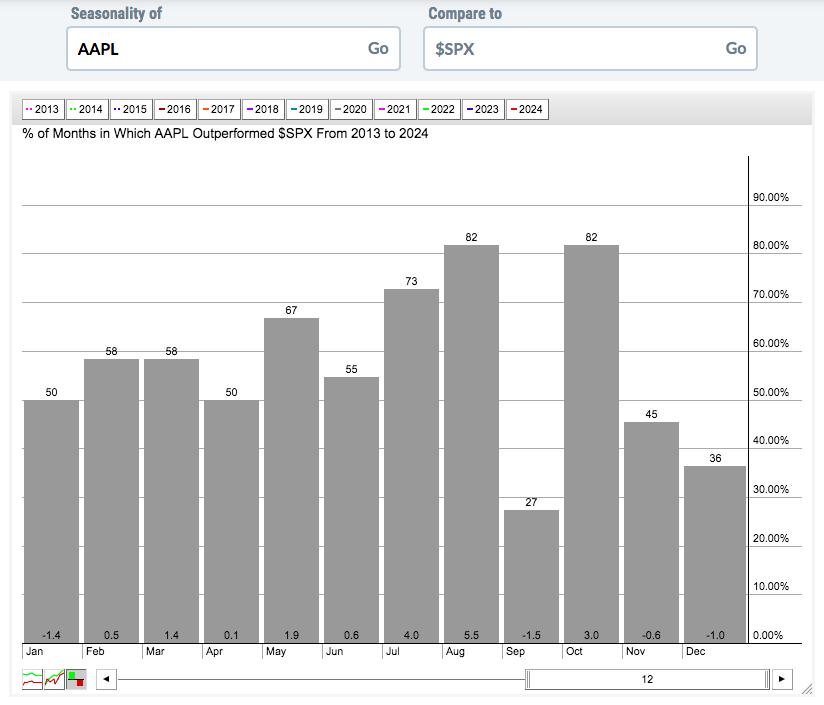Image resolution: width=824 pixels, height=705 pixels.
Task: Toggle the 2016 year legend button
Action: click(175, 109)
